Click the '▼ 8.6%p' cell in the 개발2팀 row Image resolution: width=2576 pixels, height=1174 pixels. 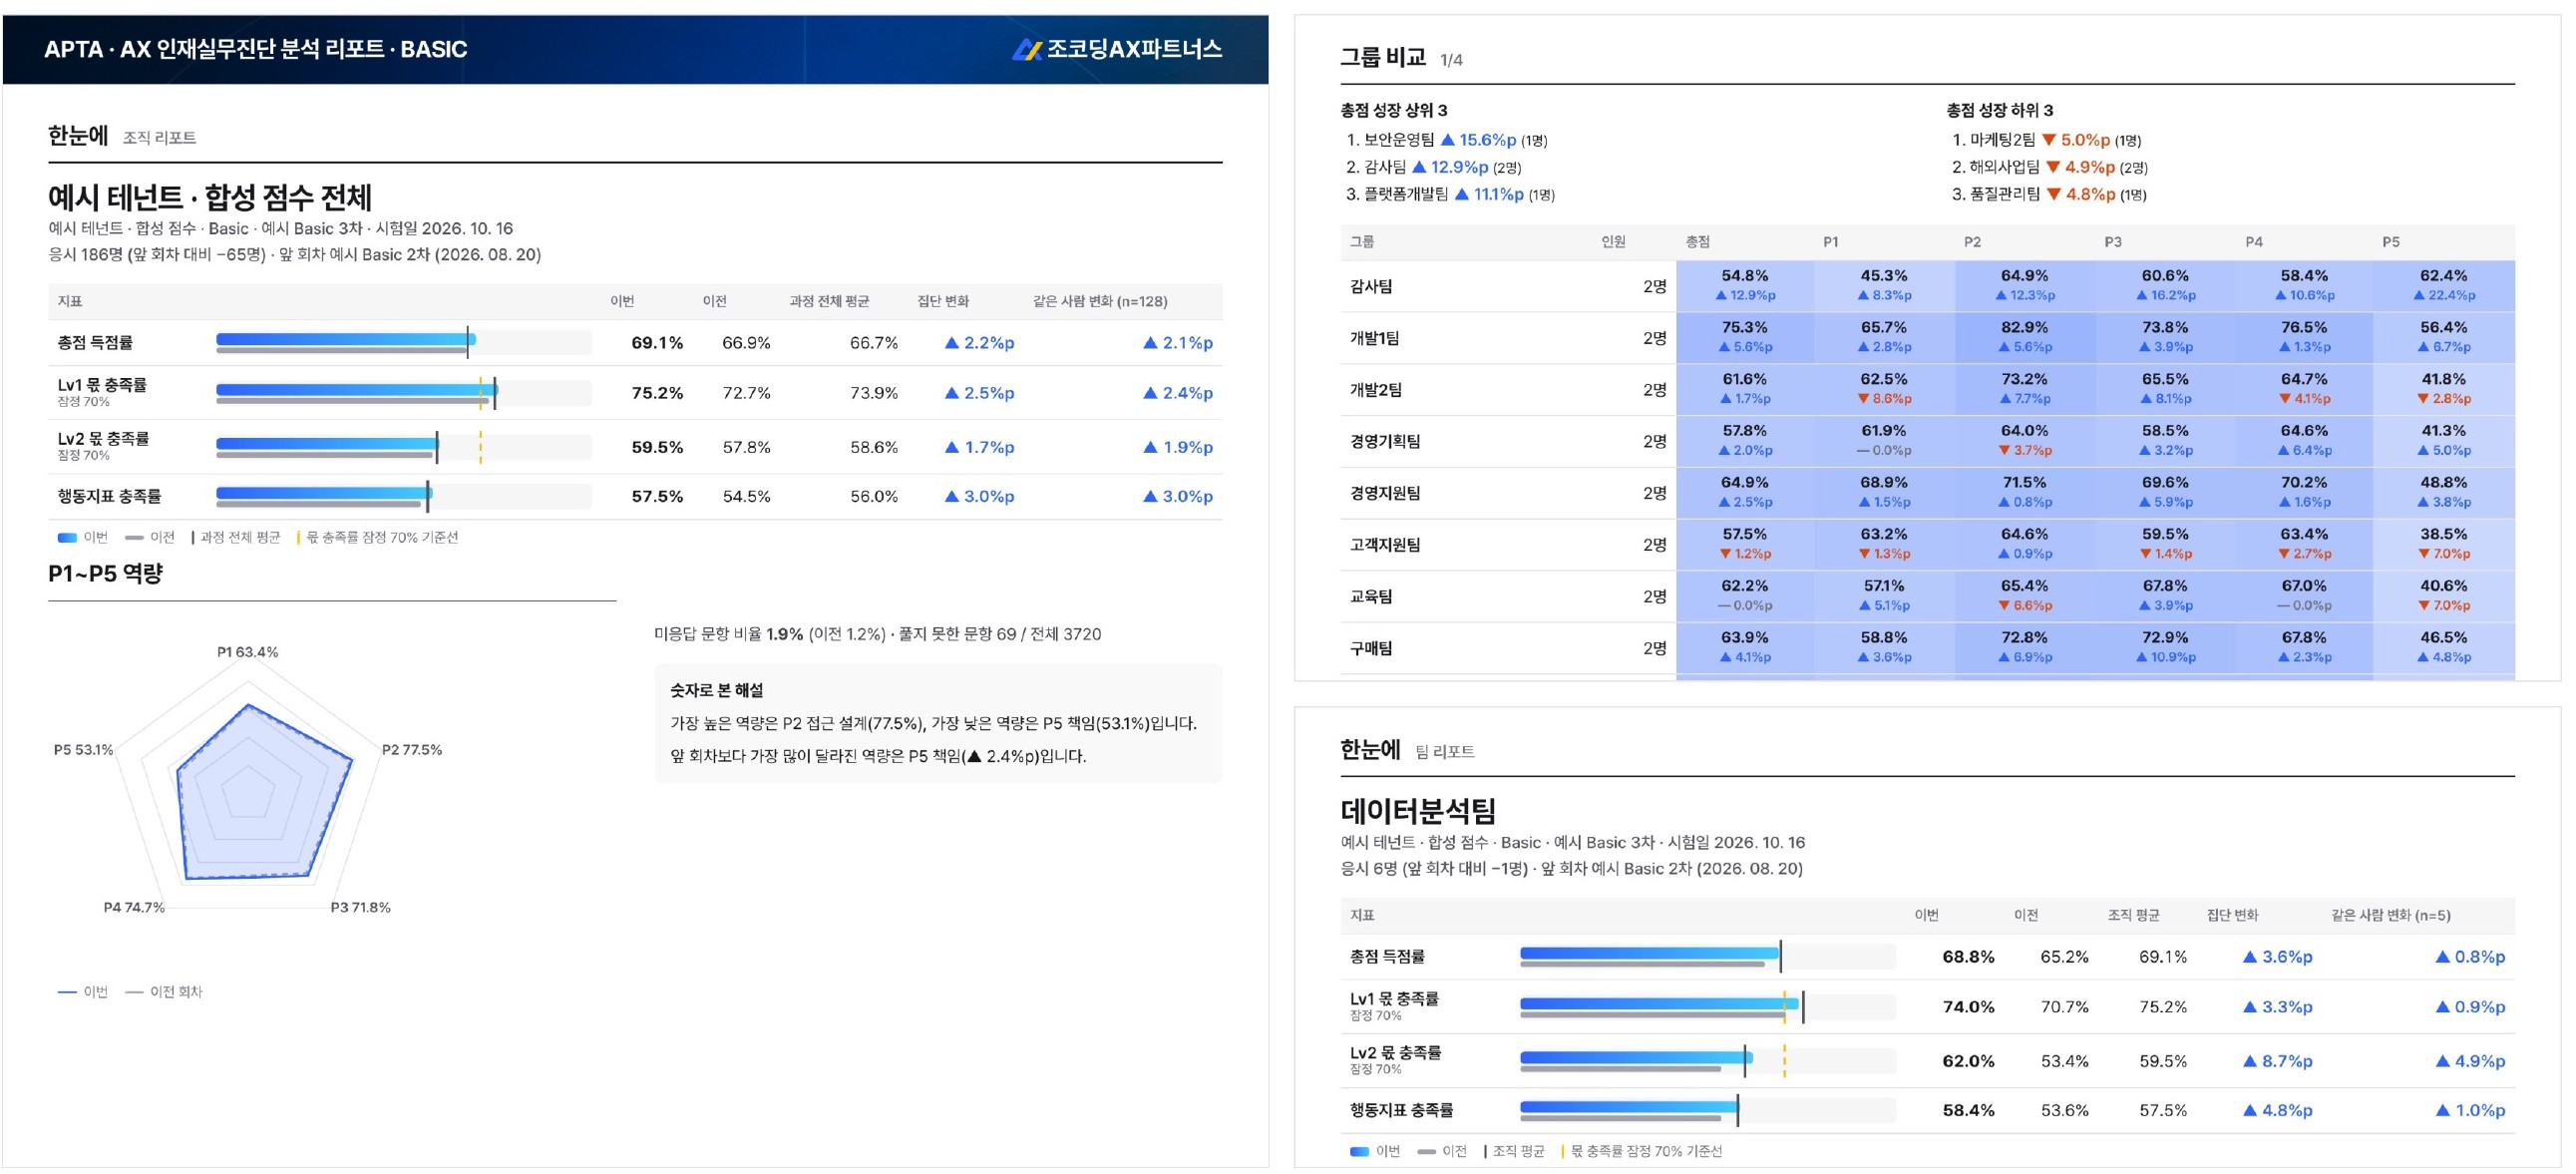point(1884,398)
